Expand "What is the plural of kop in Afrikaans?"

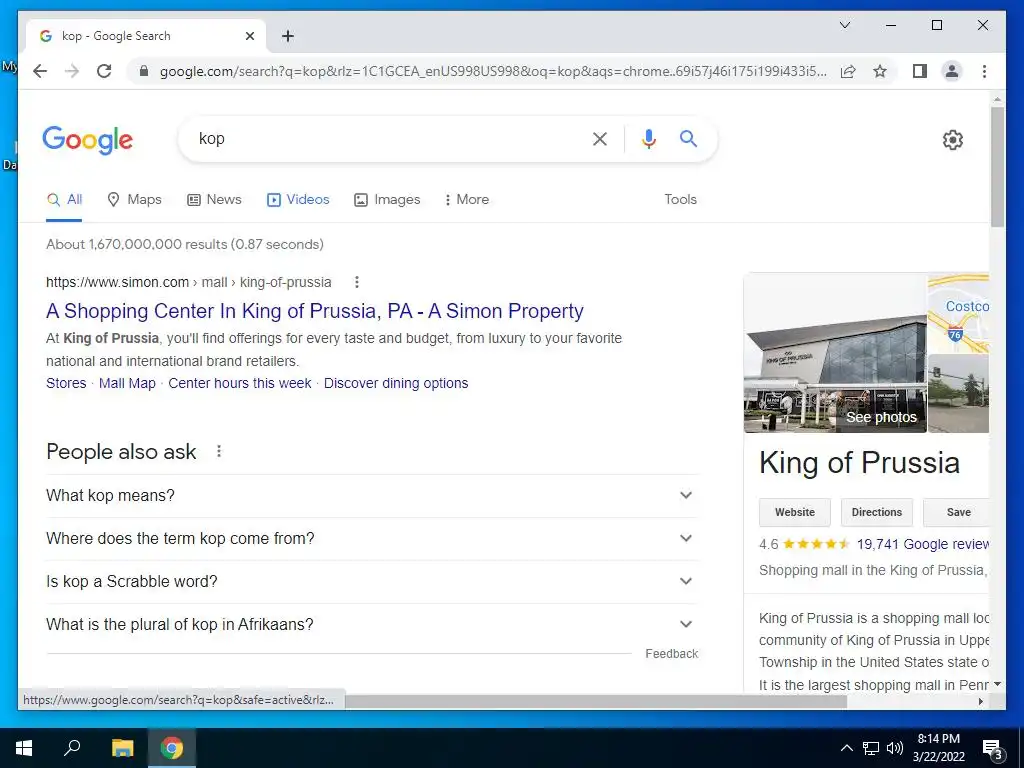click(372, 624)
